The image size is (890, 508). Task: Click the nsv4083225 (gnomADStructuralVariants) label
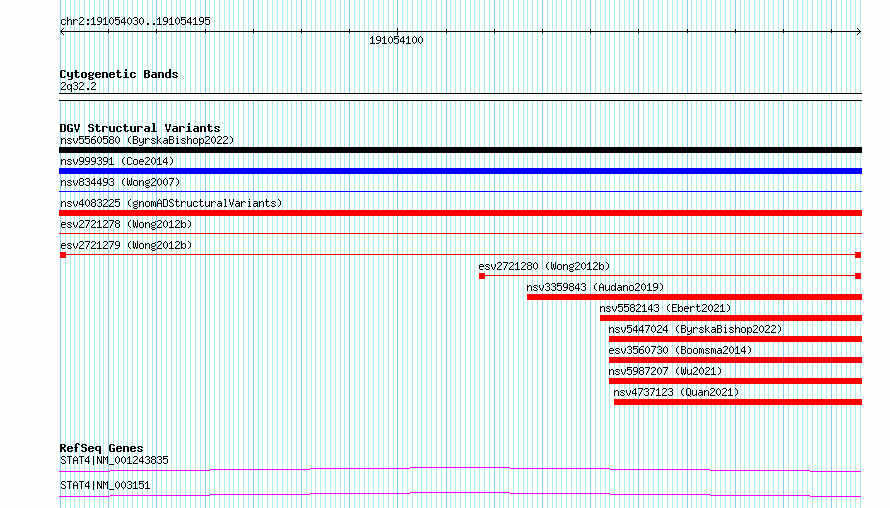pos(171,203)
